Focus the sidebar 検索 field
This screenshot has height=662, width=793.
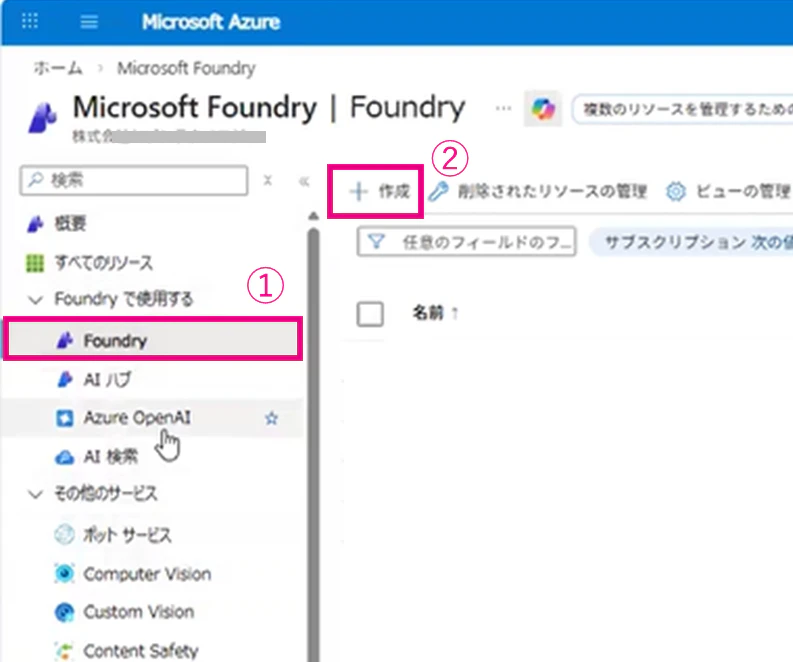134,180
